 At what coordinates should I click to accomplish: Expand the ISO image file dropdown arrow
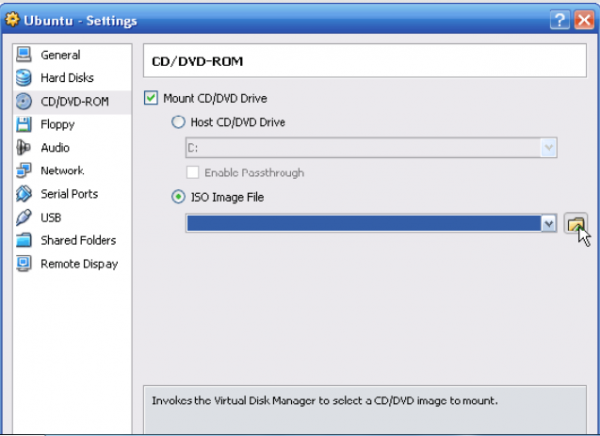(548, 224)
